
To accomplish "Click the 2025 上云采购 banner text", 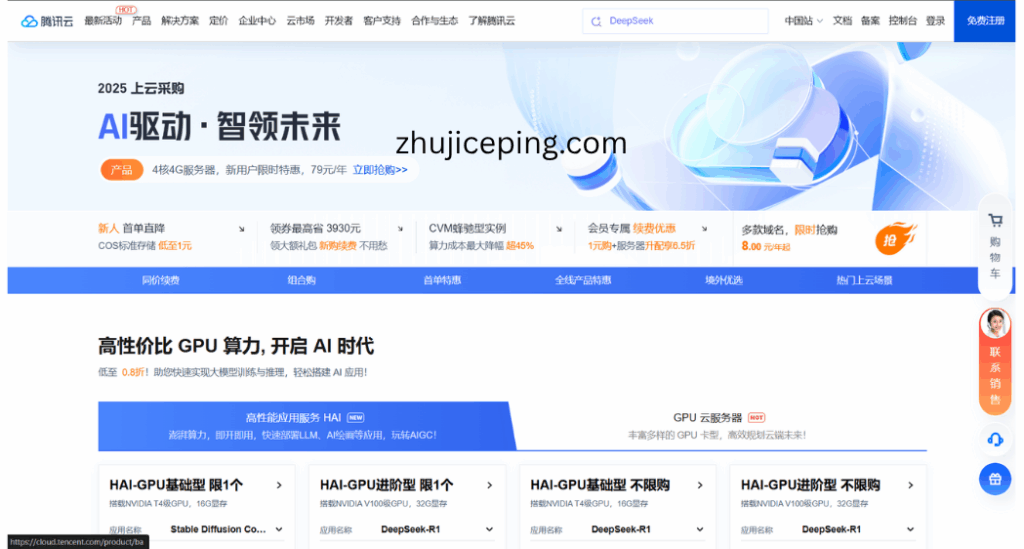I will click(140, 89).
